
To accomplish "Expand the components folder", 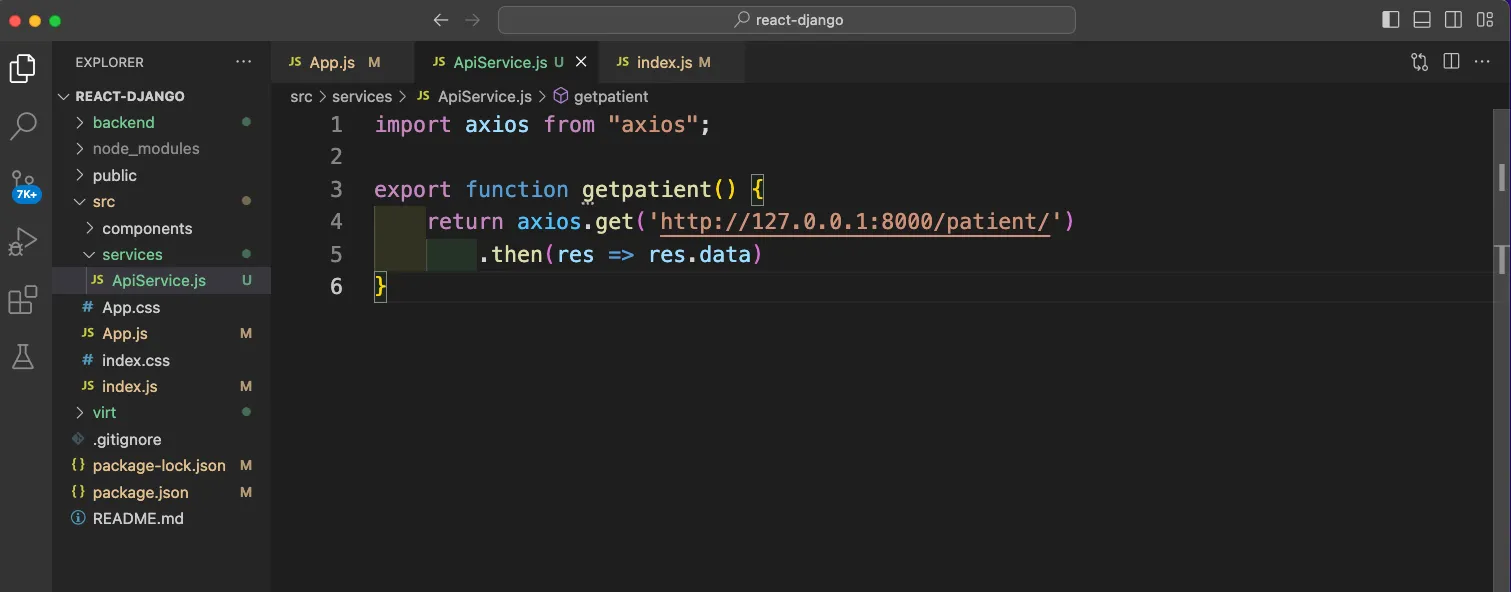I will point(161,228).
